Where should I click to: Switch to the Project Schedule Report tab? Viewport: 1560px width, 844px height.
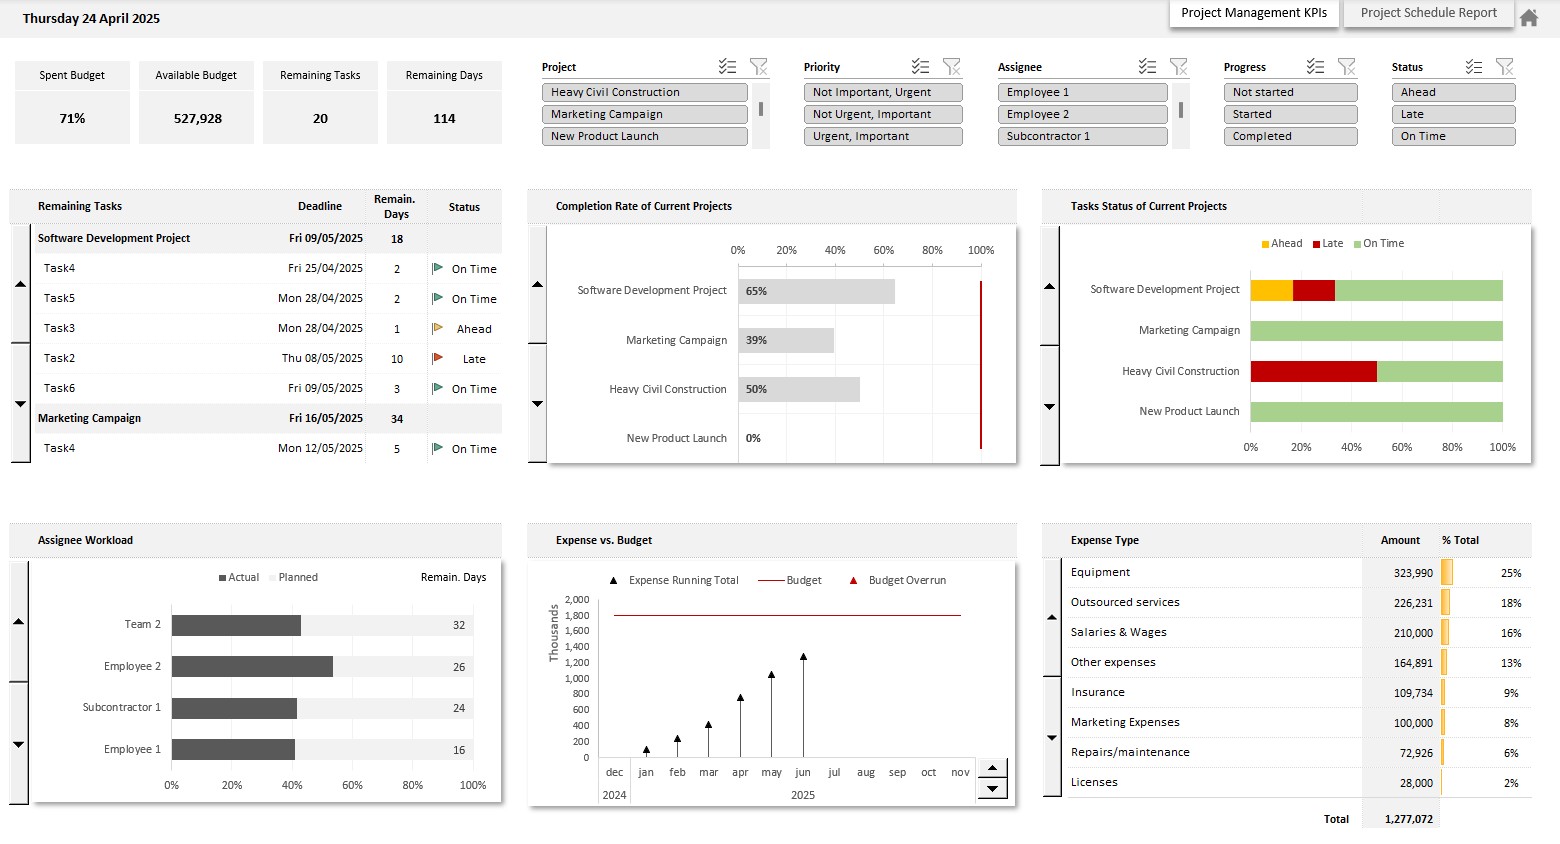point(1428,13)
